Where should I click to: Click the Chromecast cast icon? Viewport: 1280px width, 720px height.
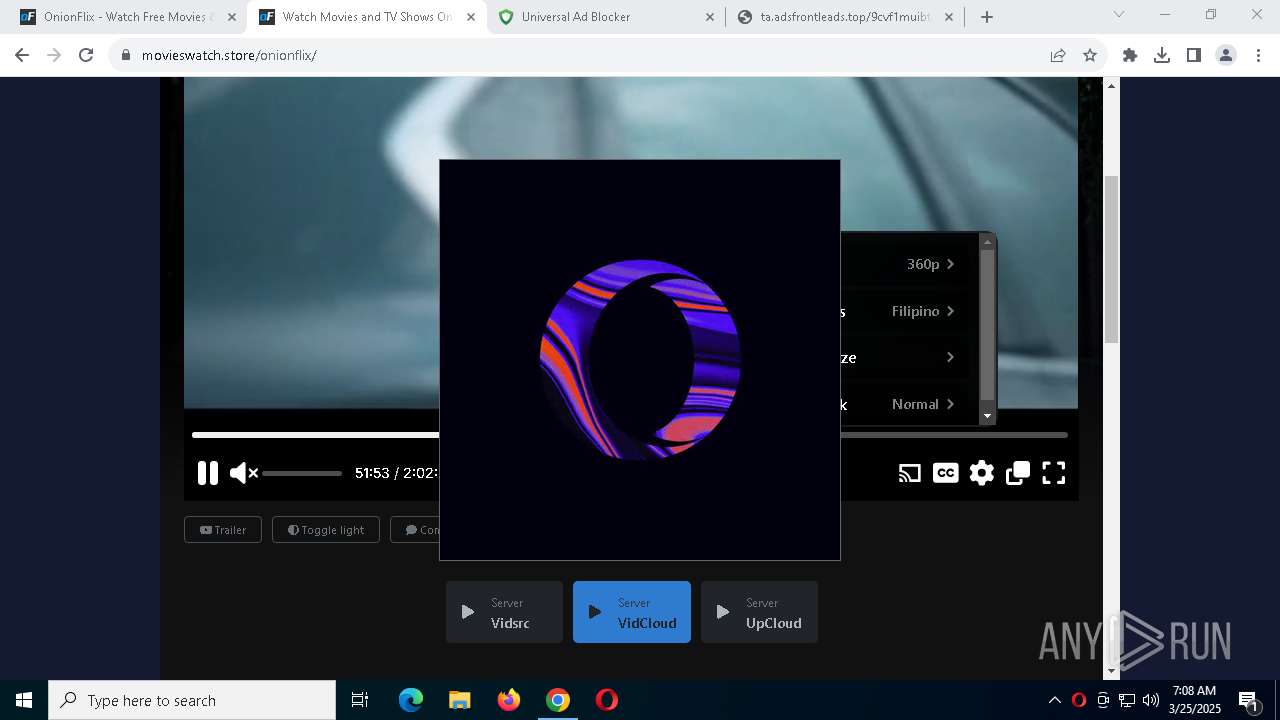click(x=909, y=473)
